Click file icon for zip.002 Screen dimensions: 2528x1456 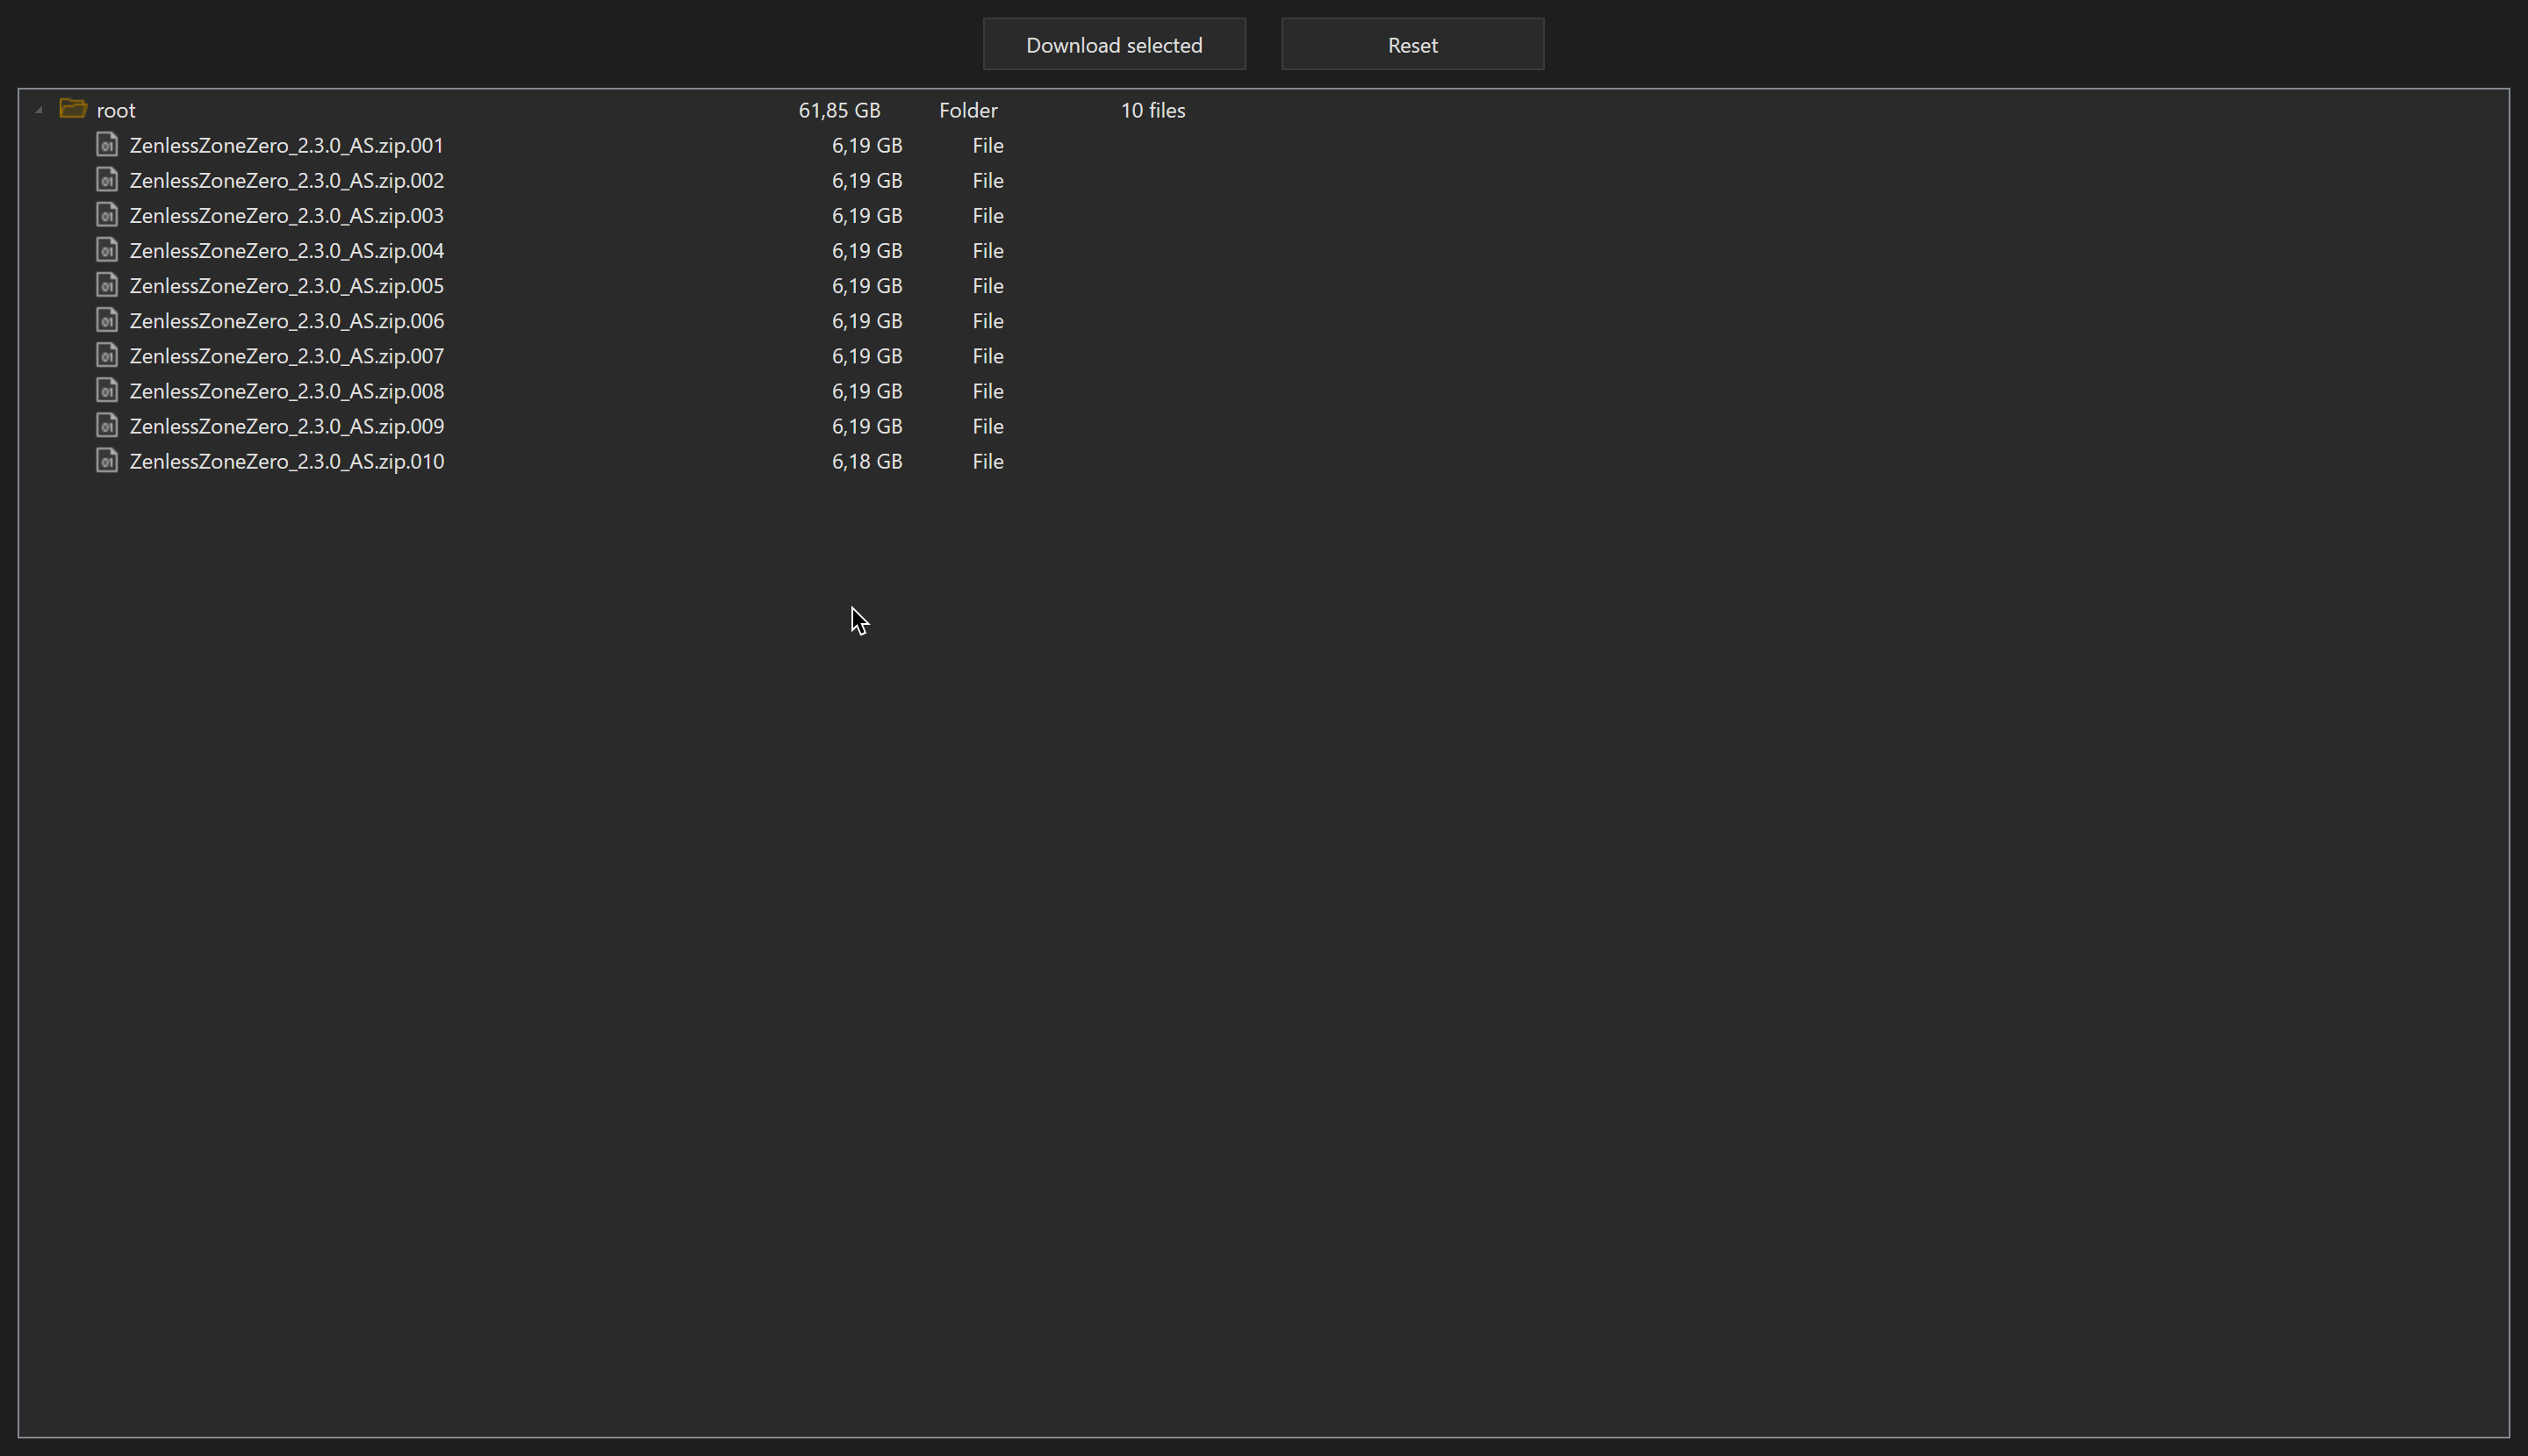[107, 180]
